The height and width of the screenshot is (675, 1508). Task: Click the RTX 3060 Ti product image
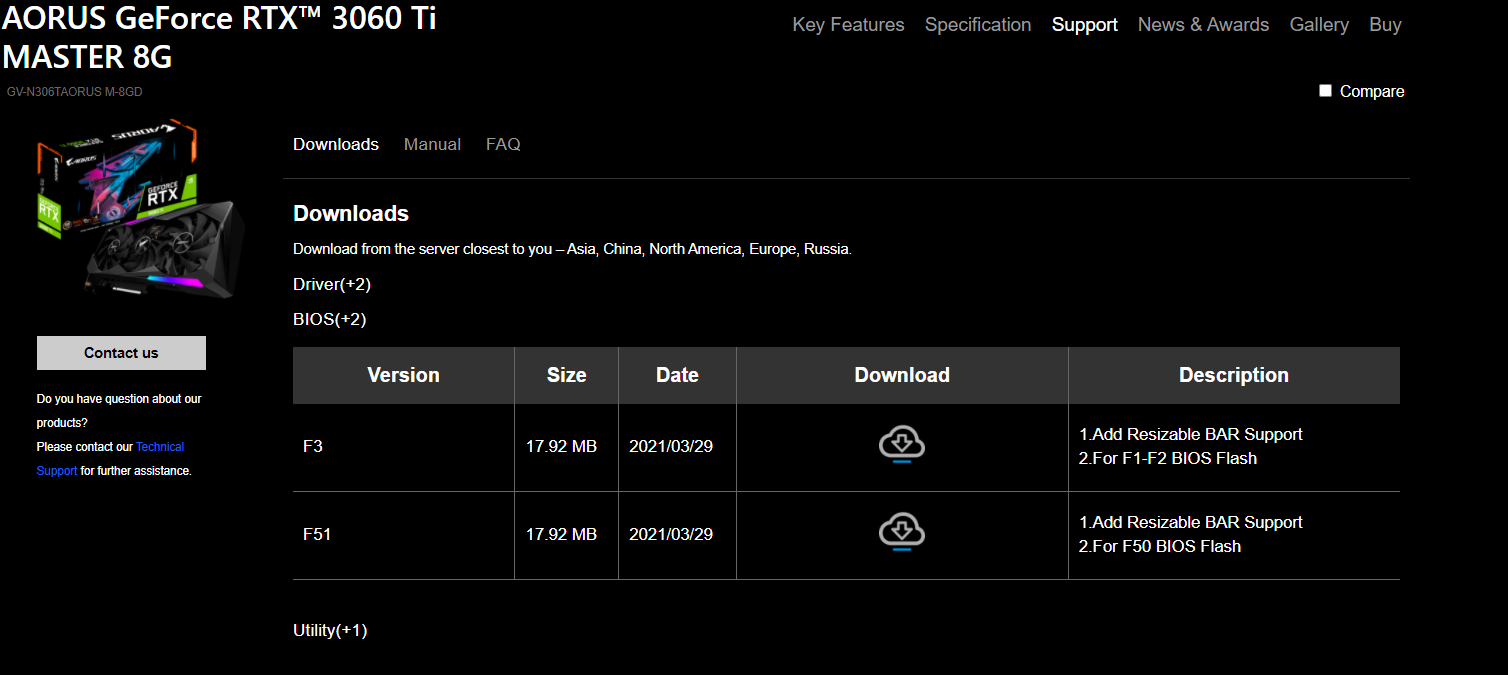(x=138, y=210)
